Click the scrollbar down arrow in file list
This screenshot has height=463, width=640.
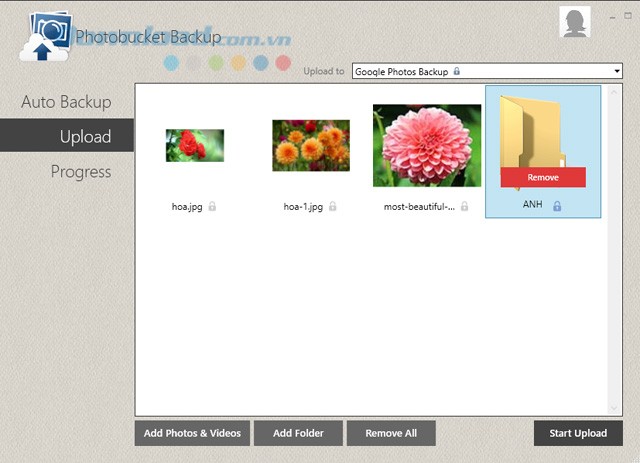615,408
